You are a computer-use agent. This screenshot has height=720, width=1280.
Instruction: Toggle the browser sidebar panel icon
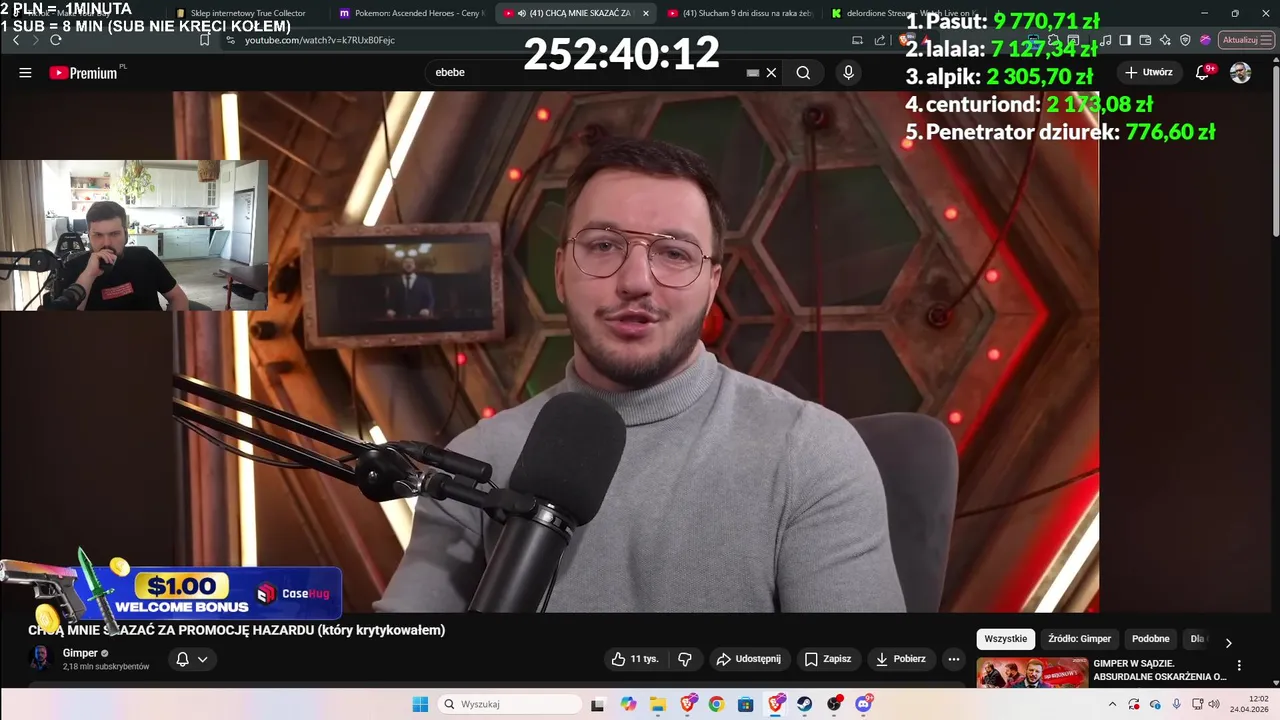pos(1125,40)
